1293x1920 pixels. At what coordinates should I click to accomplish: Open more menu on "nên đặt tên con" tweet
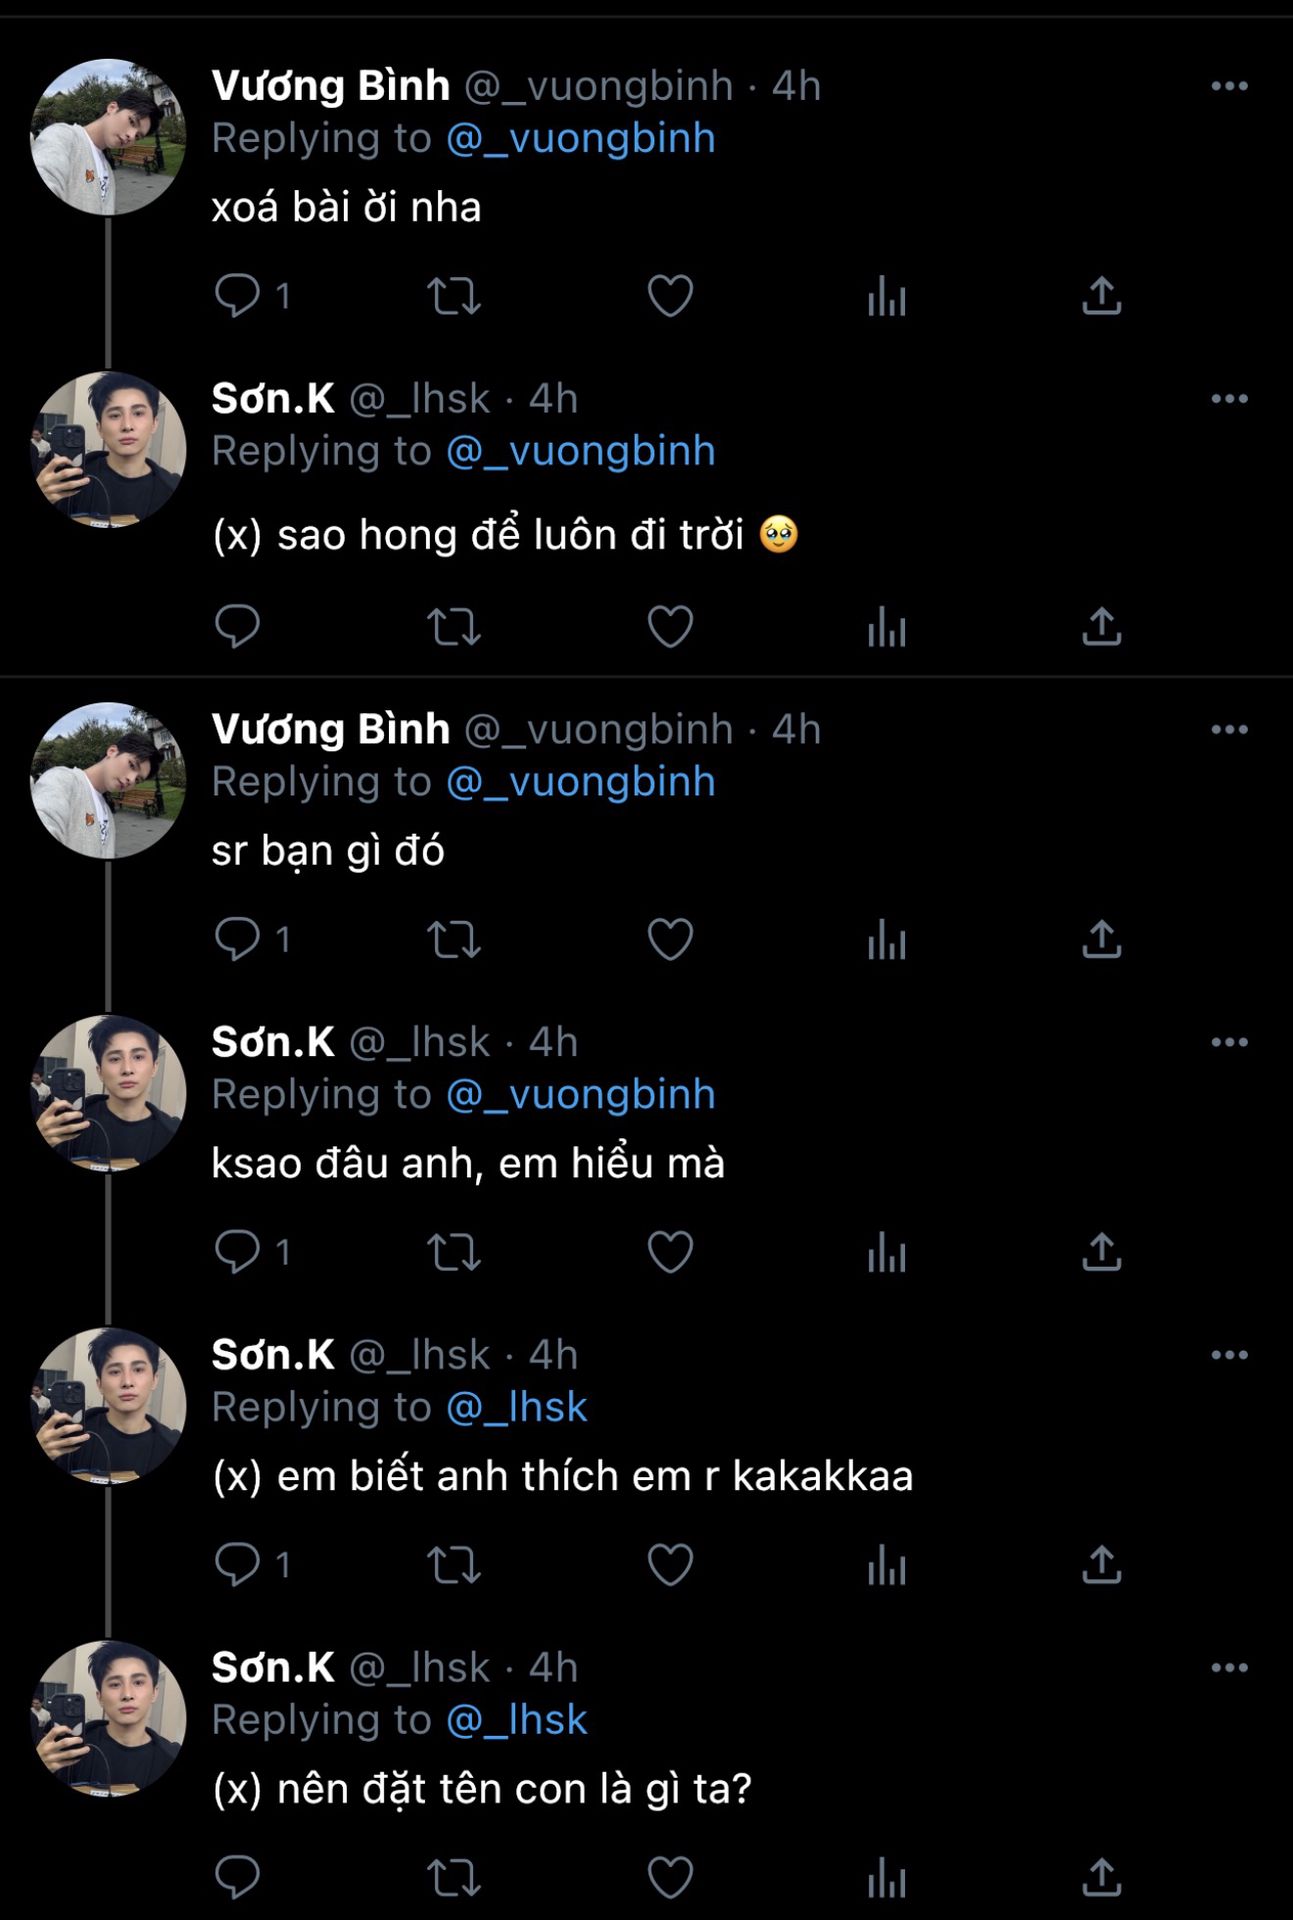coord(1229,1668)
